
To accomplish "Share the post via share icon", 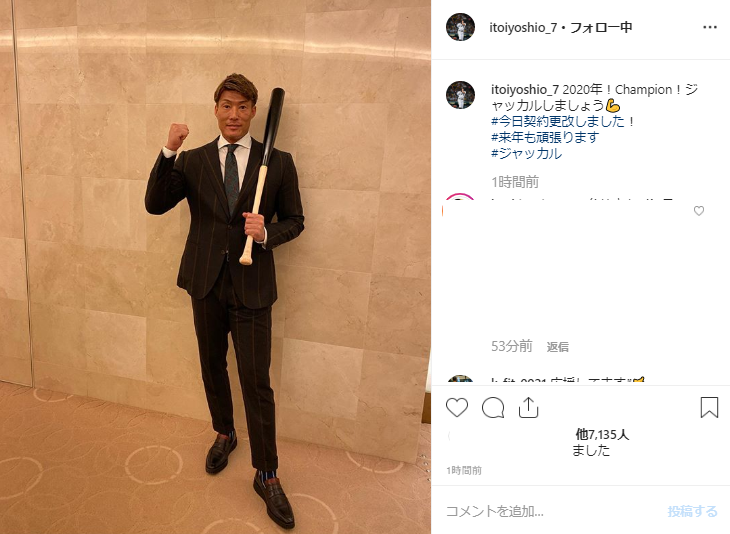I will (x=528, y=407).
